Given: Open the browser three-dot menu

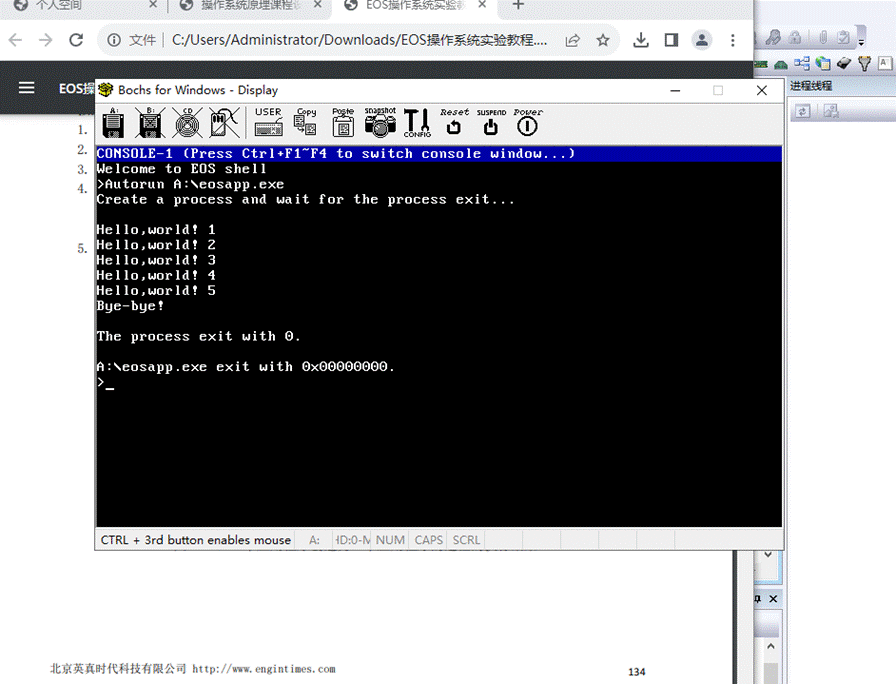Looking at the screenshot, I should [x=733, y=40].
